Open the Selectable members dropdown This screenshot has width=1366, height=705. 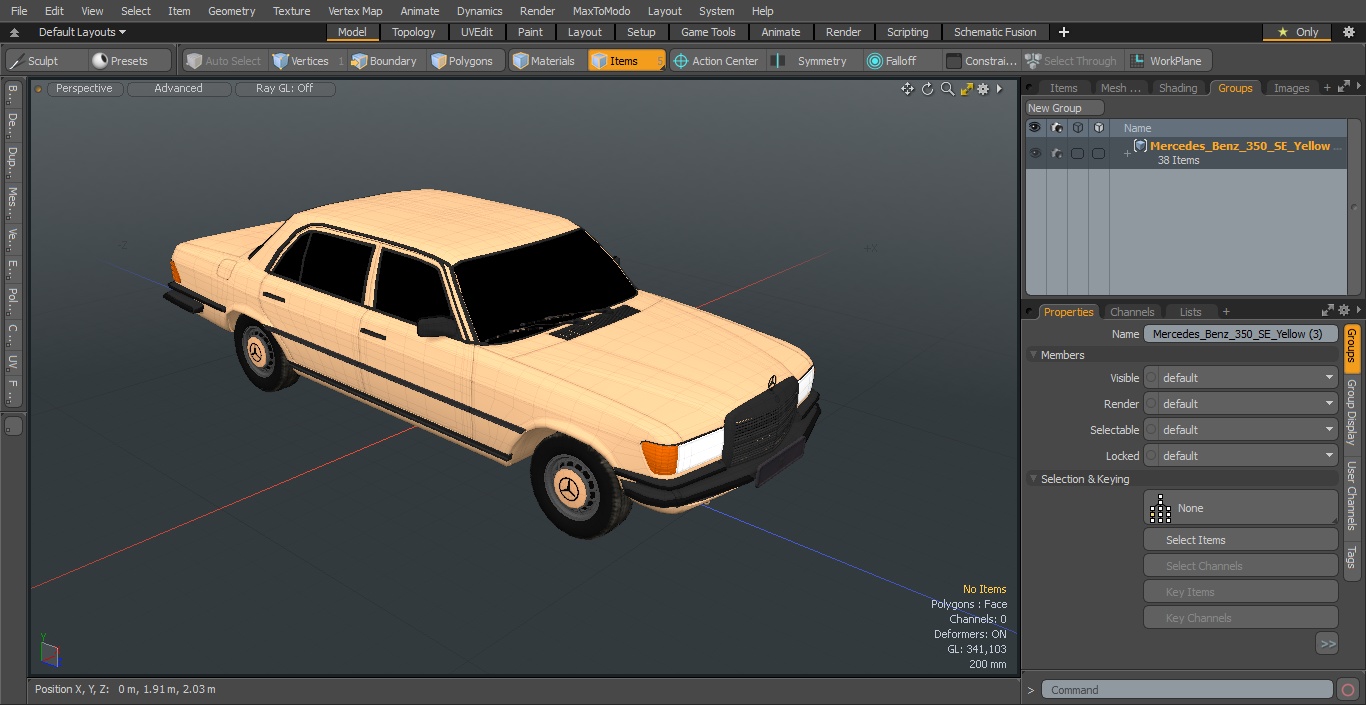pyautogui.click(x=1240, y=430)
